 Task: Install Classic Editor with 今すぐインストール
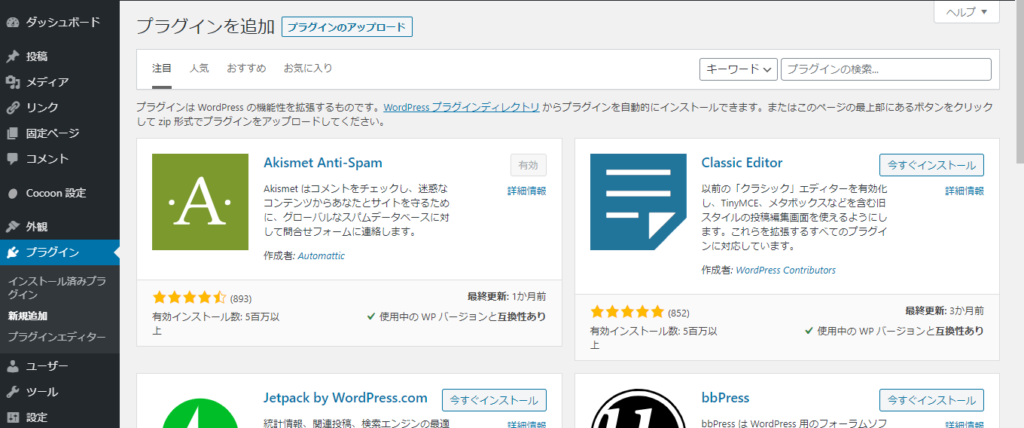click(x=931, y=165)
